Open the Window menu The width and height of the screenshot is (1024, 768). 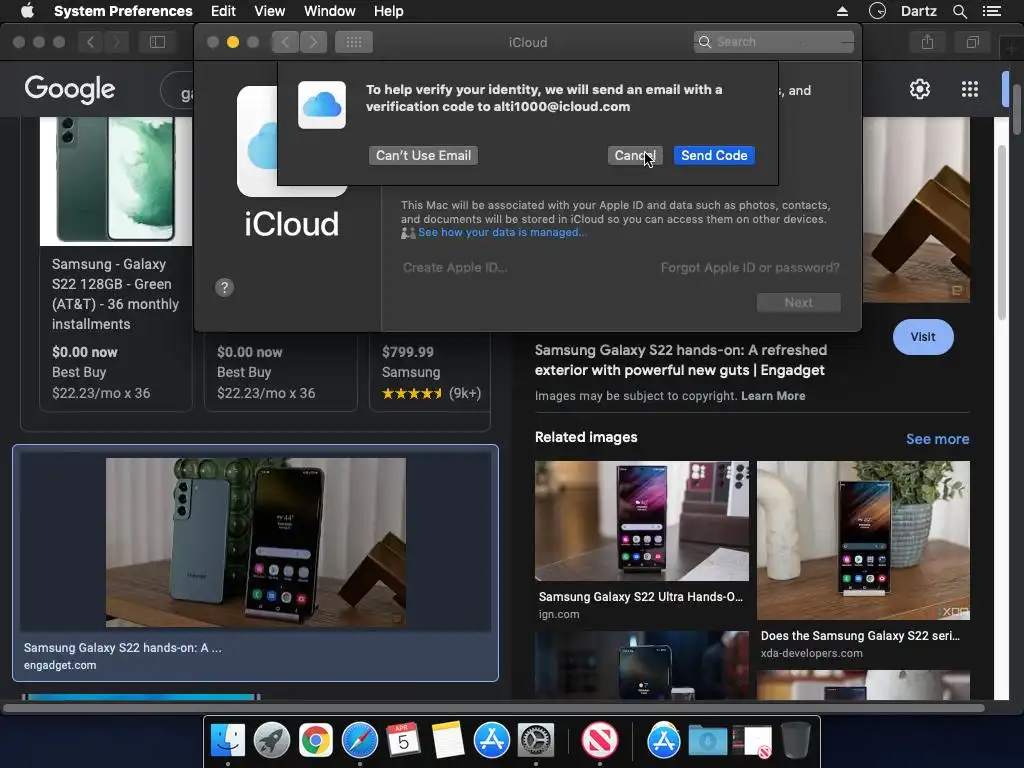click(x=329, y=11)
